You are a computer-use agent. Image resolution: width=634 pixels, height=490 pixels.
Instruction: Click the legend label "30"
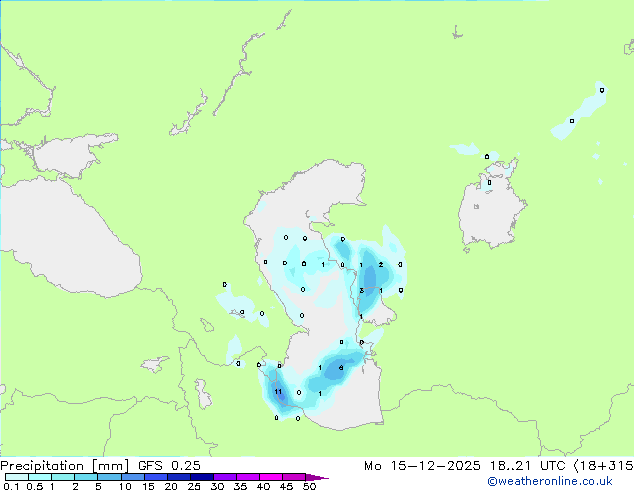[217, 486]
